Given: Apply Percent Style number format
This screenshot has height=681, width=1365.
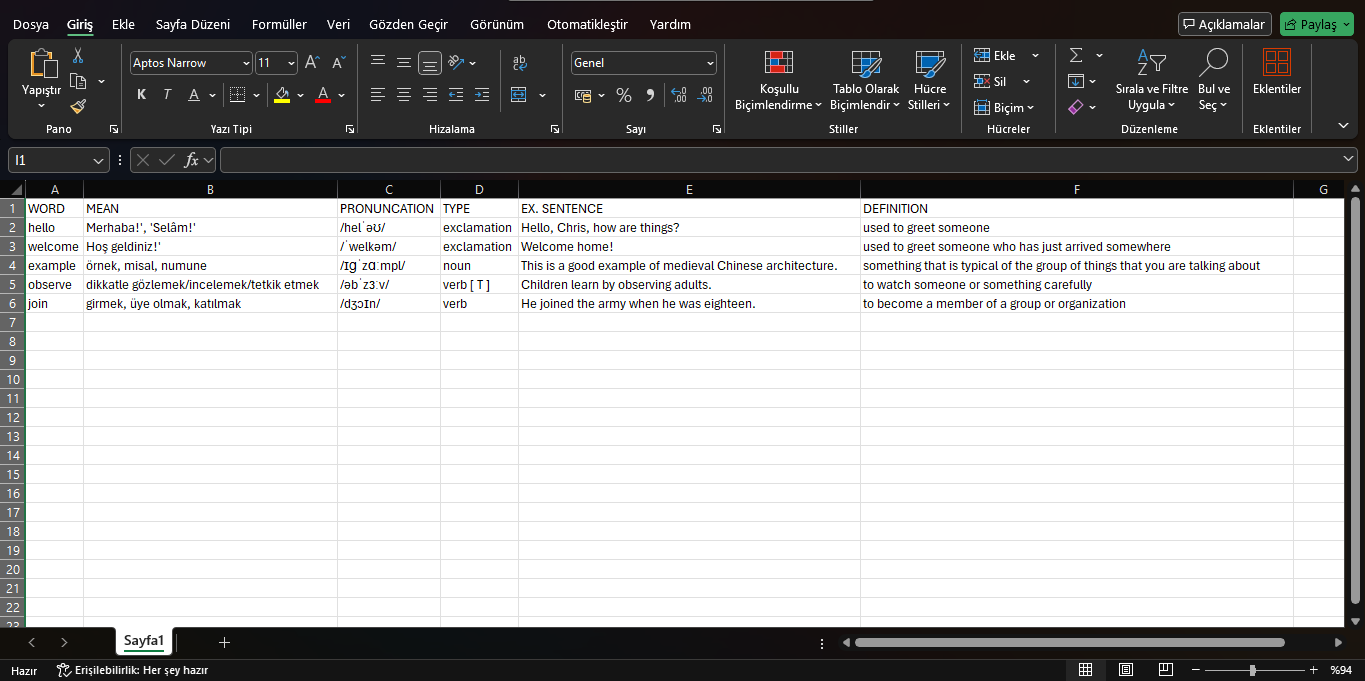Looking at the screenshot, I should 624,95.
